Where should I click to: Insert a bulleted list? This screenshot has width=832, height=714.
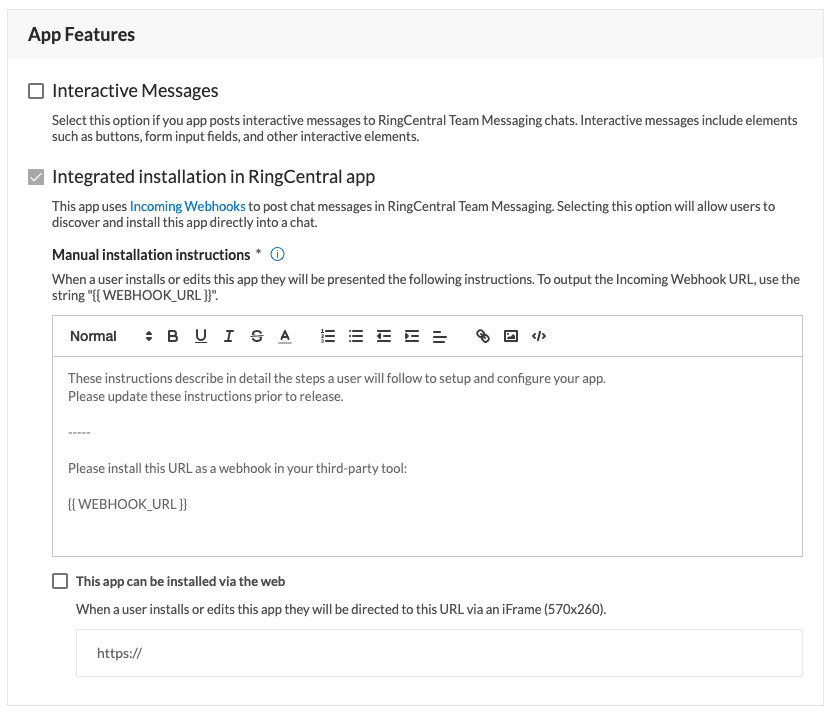coord(355,336)
